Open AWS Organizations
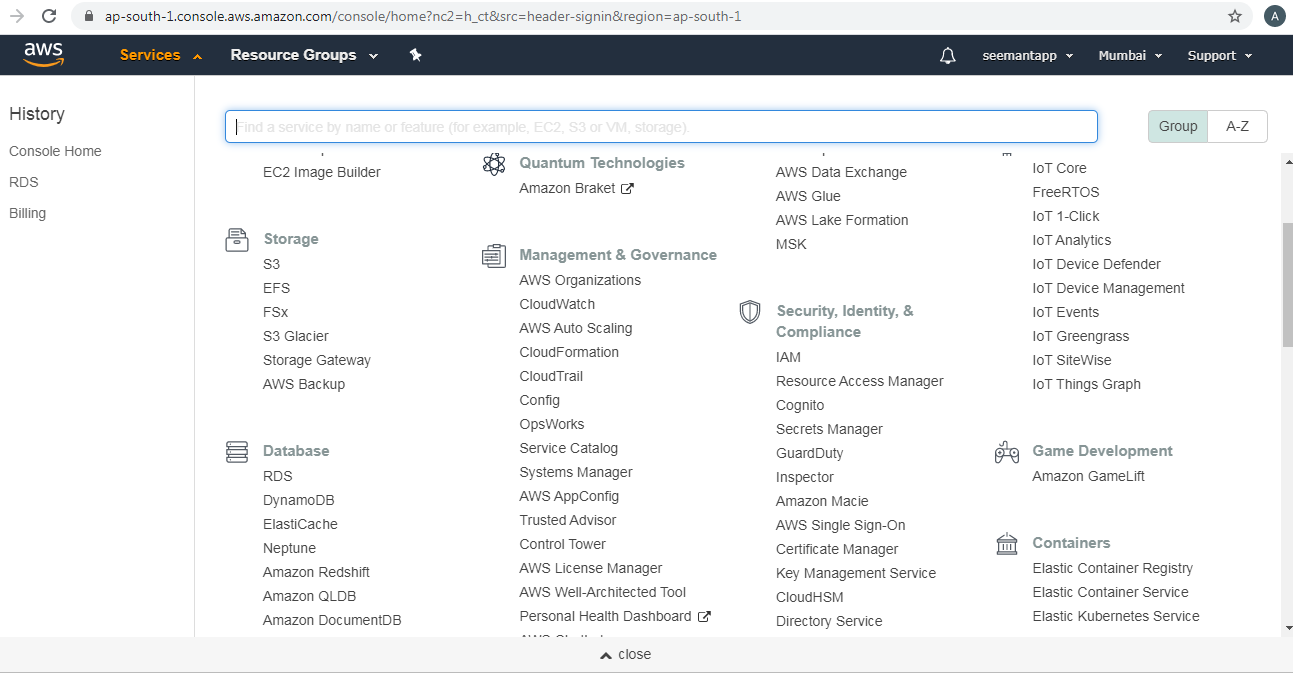Image resolution: width=1293 pixels, height=673 pixels. click(580, 280)
